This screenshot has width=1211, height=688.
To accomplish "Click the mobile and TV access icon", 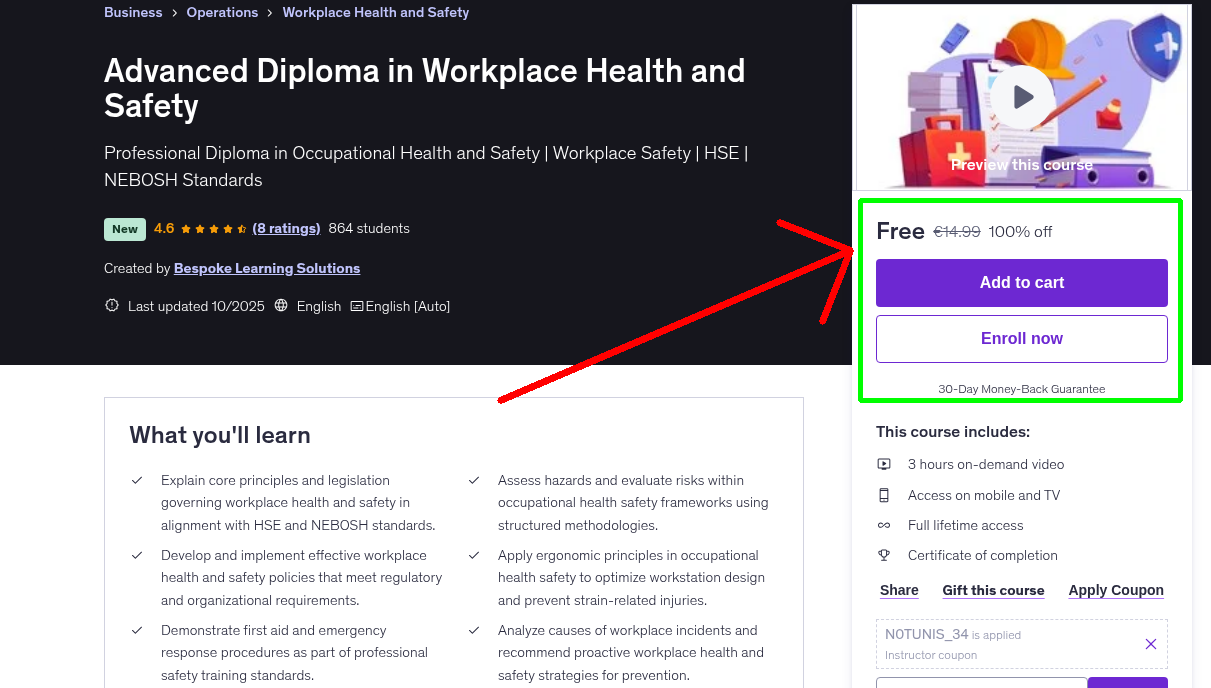I will click(x=884, y=494).
